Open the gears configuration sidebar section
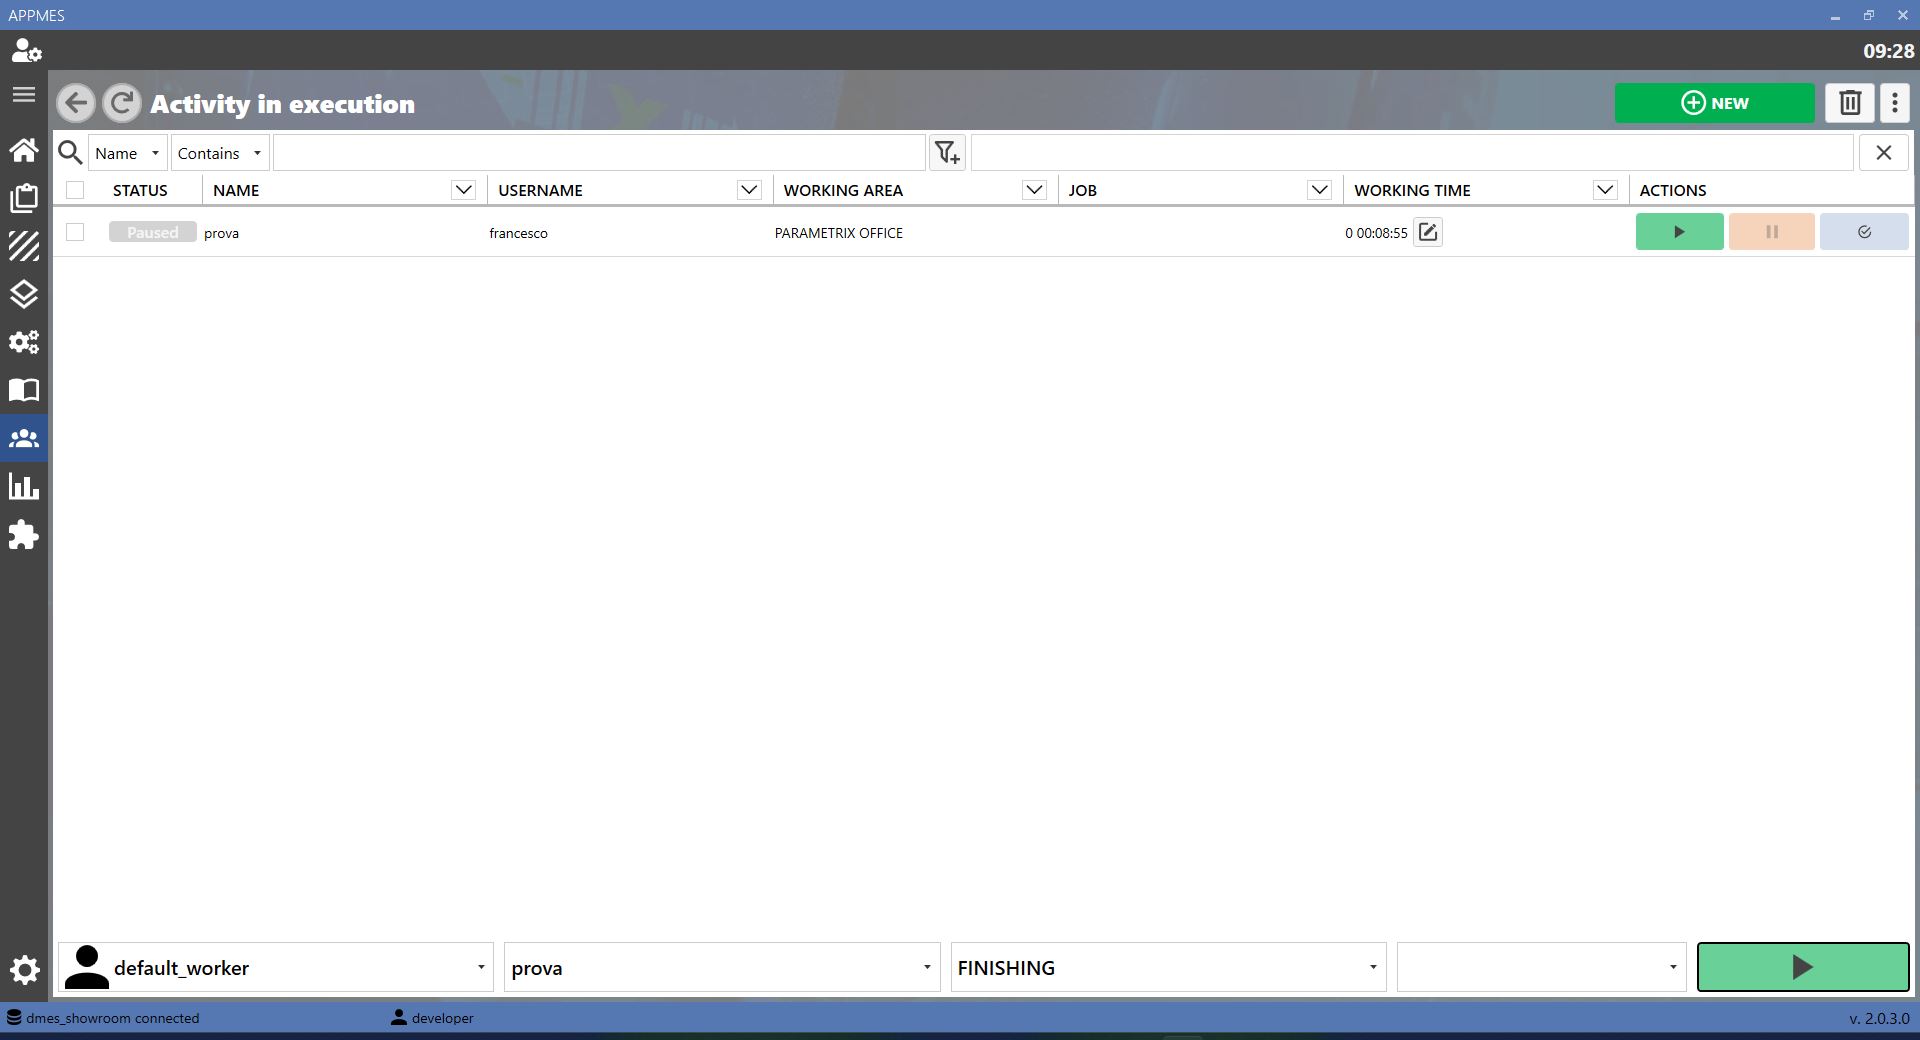 click(x=24, y=342)
